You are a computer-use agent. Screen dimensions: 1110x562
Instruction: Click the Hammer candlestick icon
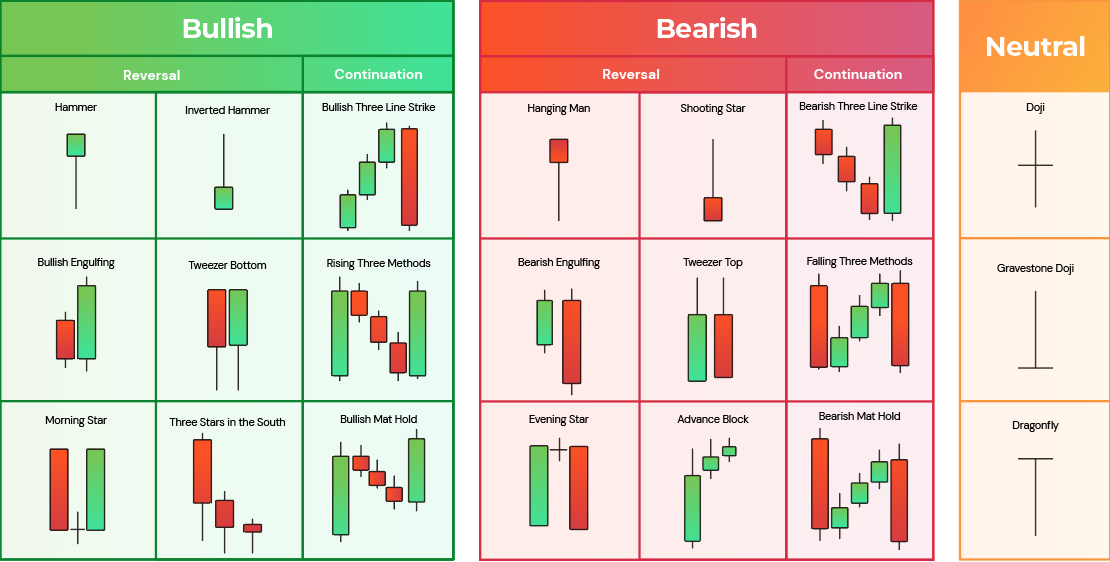(76, 168)
